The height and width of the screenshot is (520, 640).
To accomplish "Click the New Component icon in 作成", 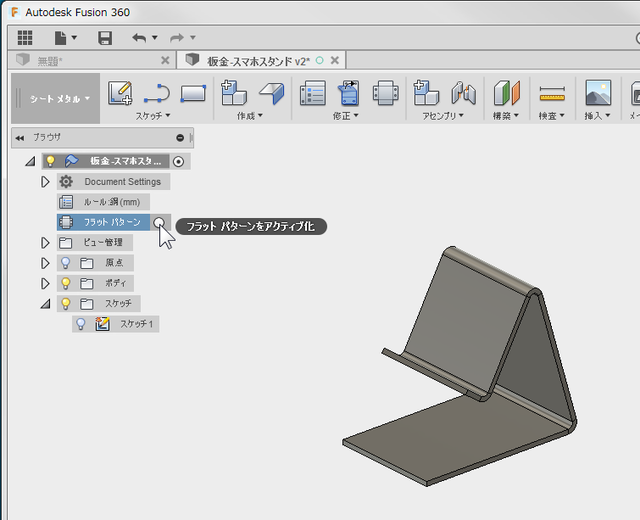I will pos(233,93).
